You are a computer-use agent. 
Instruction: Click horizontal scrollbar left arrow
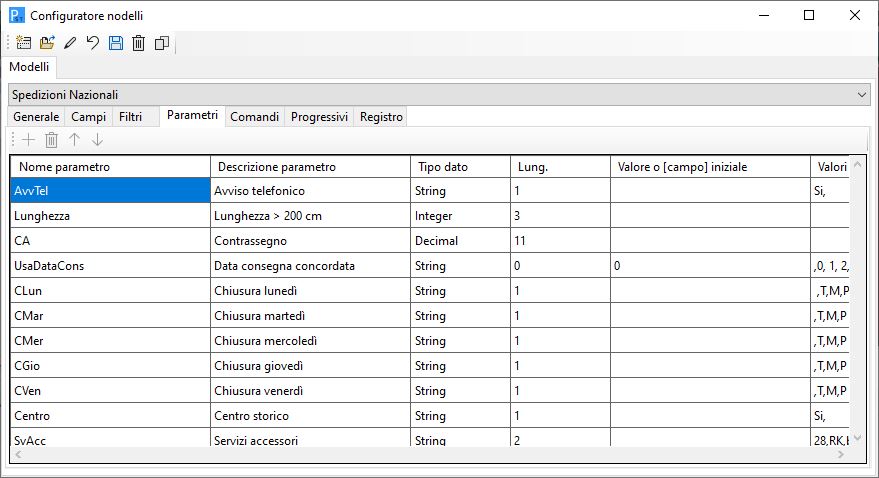18,455
